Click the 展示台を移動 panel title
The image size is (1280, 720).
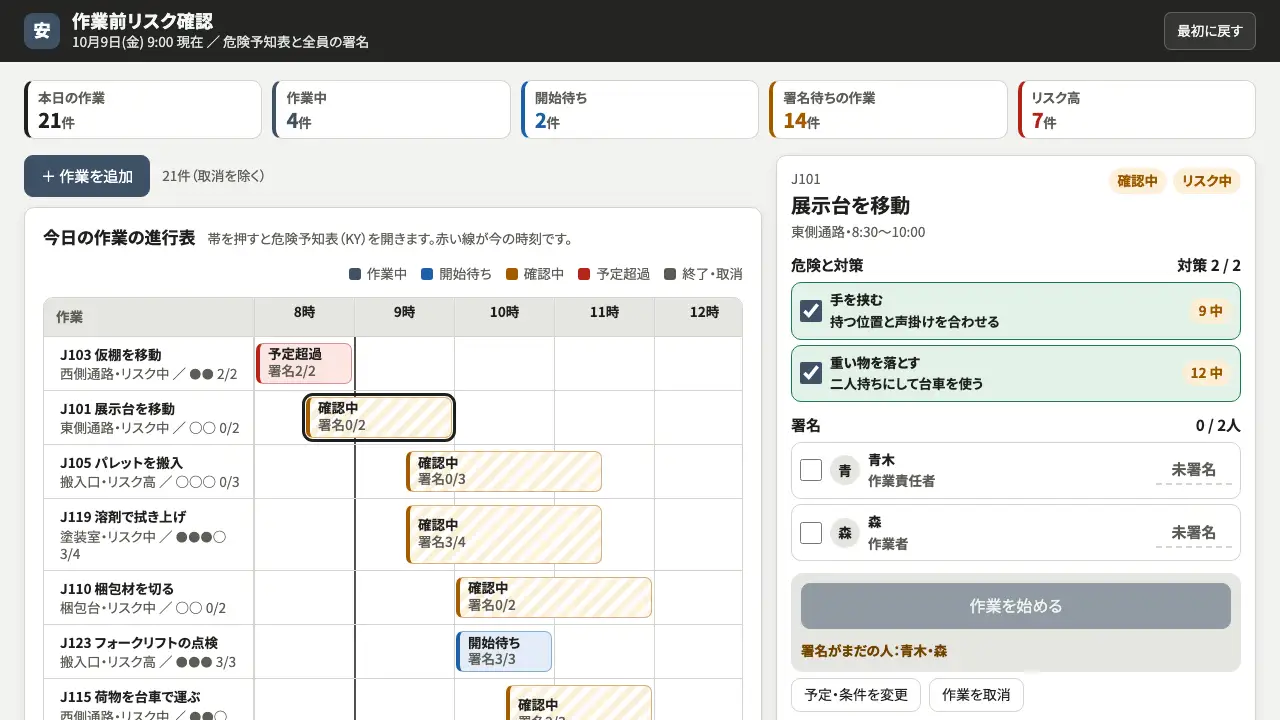pos(851,206)
